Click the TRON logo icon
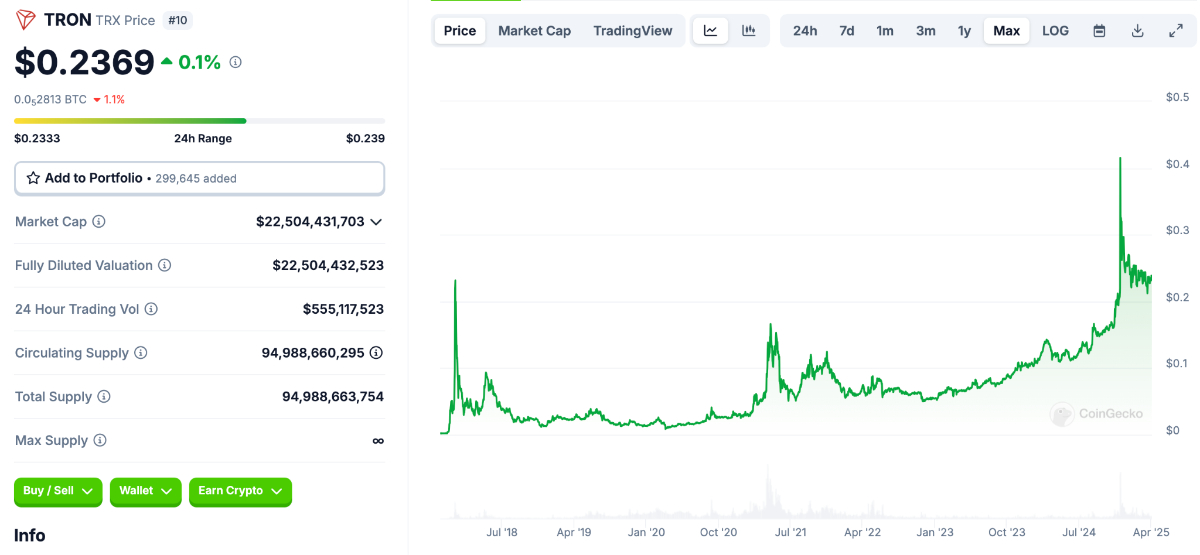 pyautogui.click(x=25, y=19)
